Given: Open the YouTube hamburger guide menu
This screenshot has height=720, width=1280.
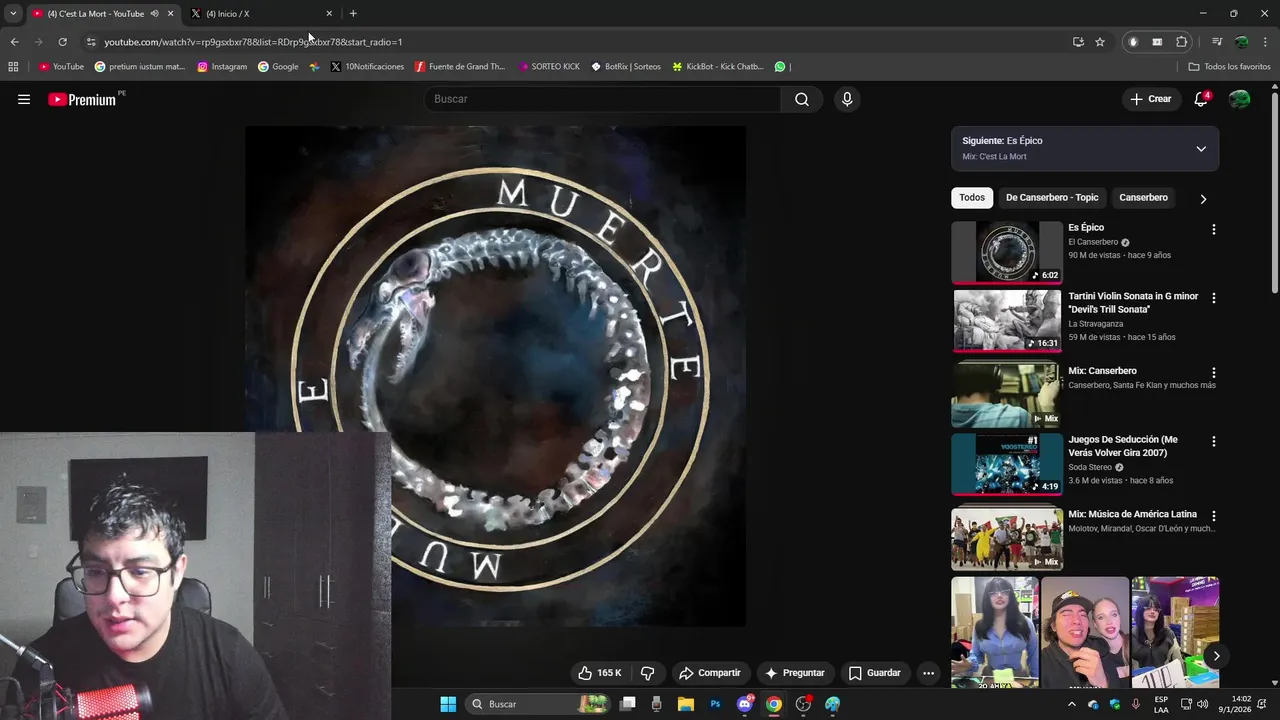Looking at the screenshot, I should click(x=24, y=99).
